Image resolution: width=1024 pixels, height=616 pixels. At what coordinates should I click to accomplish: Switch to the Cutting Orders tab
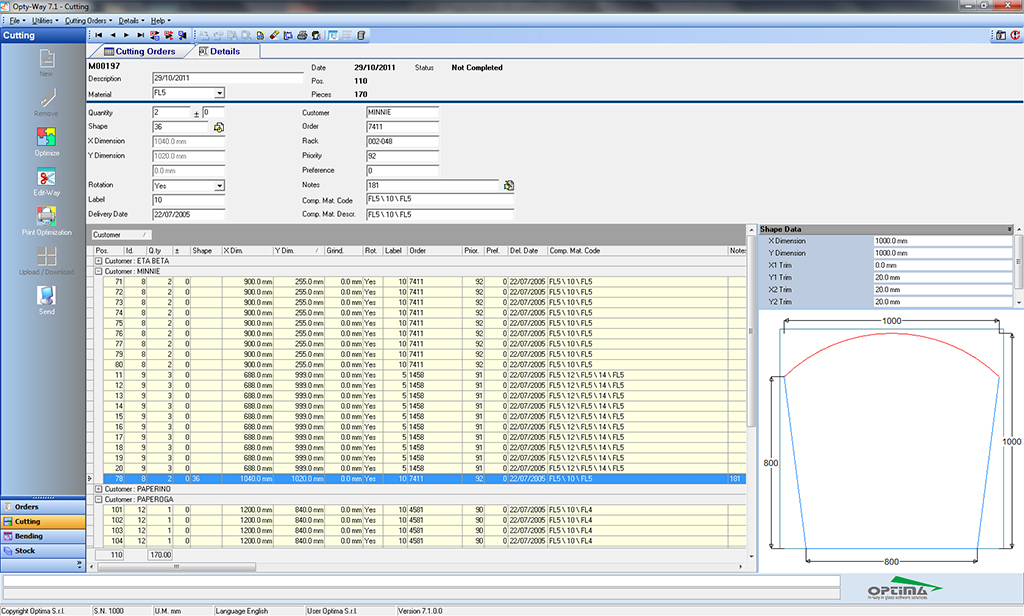140,51
